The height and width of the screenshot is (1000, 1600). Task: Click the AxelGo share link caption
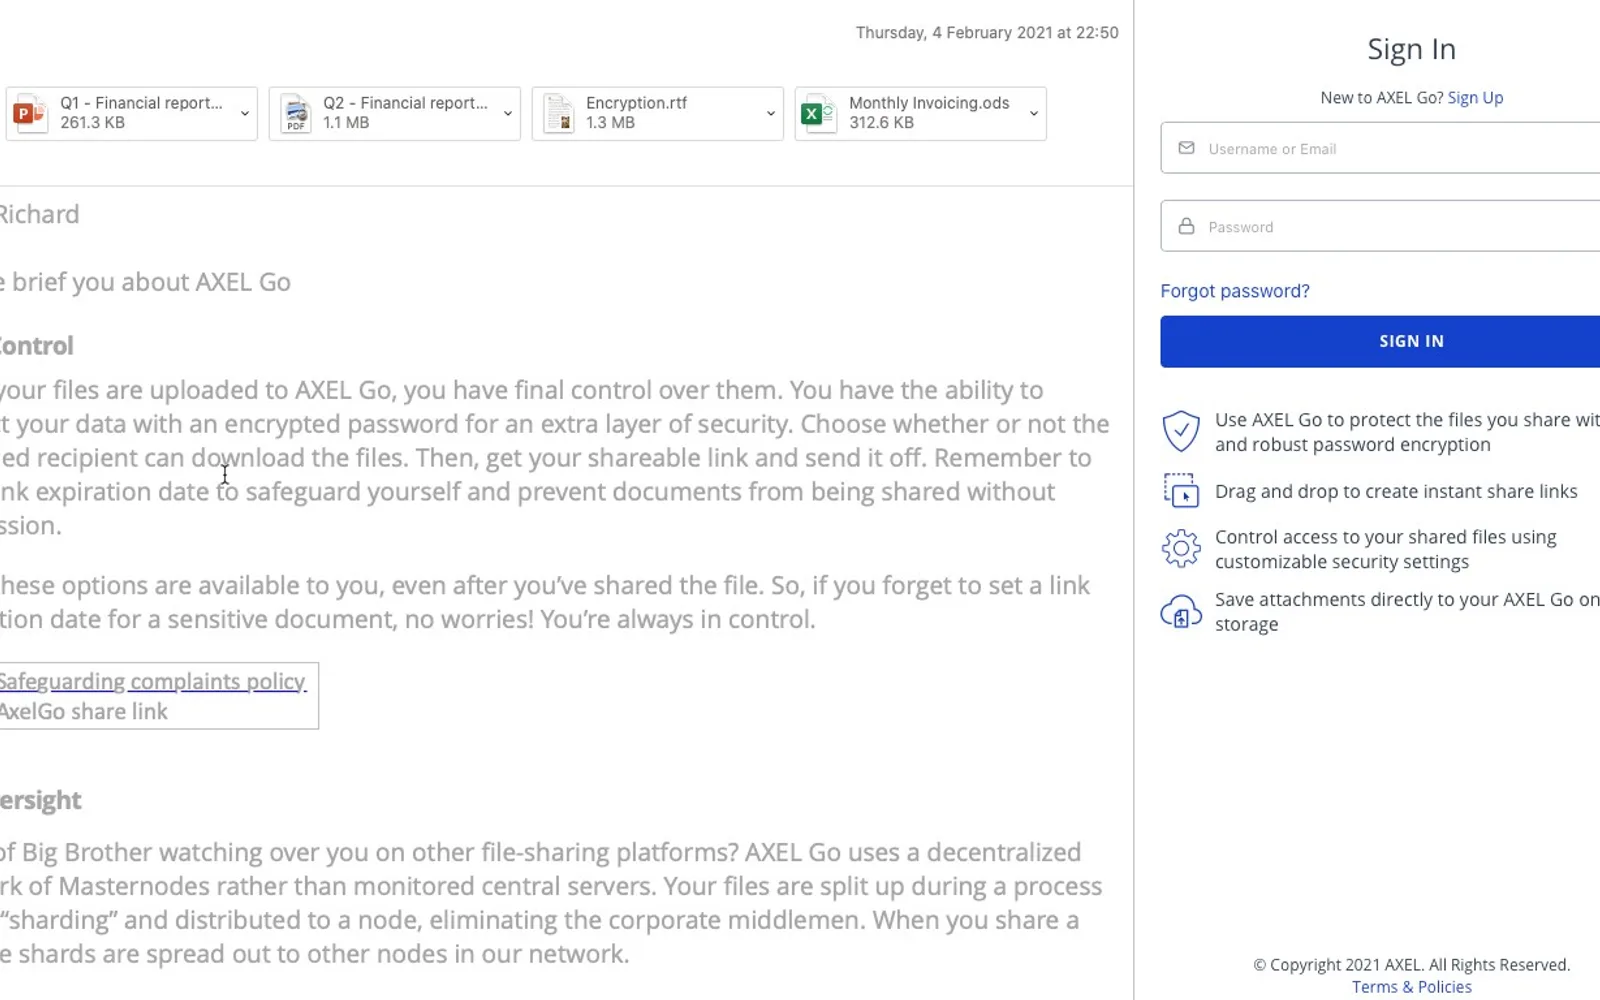click(x=83, y=712)
